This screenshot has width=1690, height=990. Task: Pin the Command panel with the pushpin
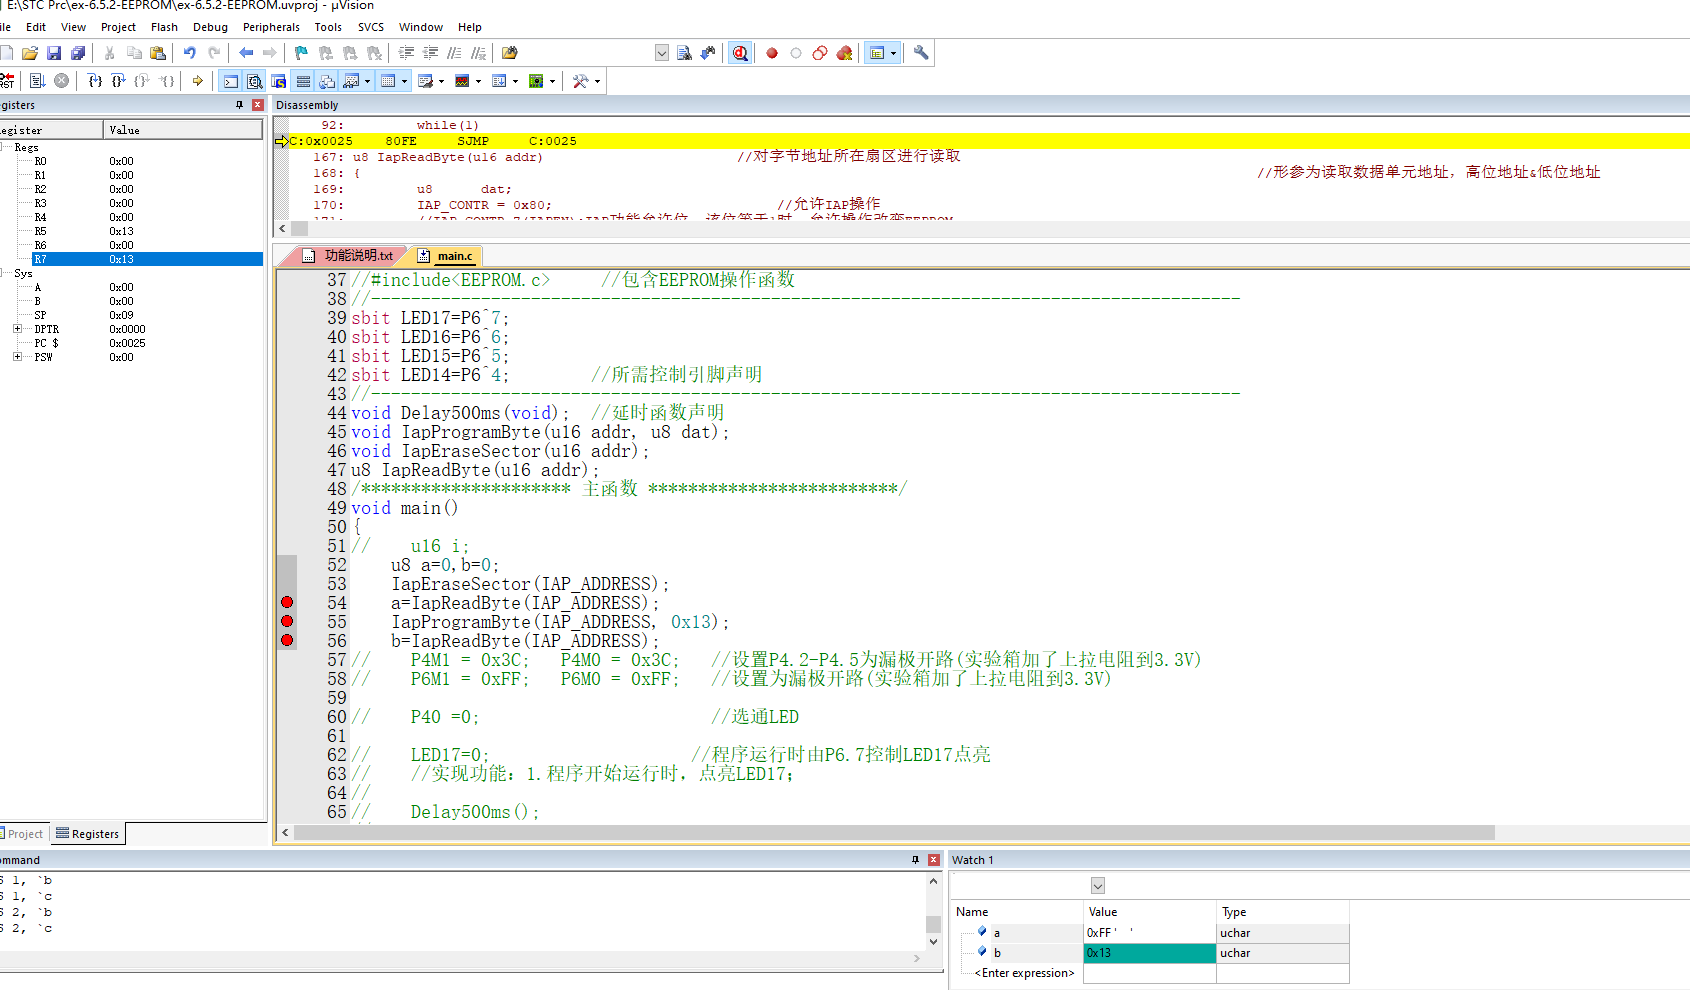pos(915,860)
